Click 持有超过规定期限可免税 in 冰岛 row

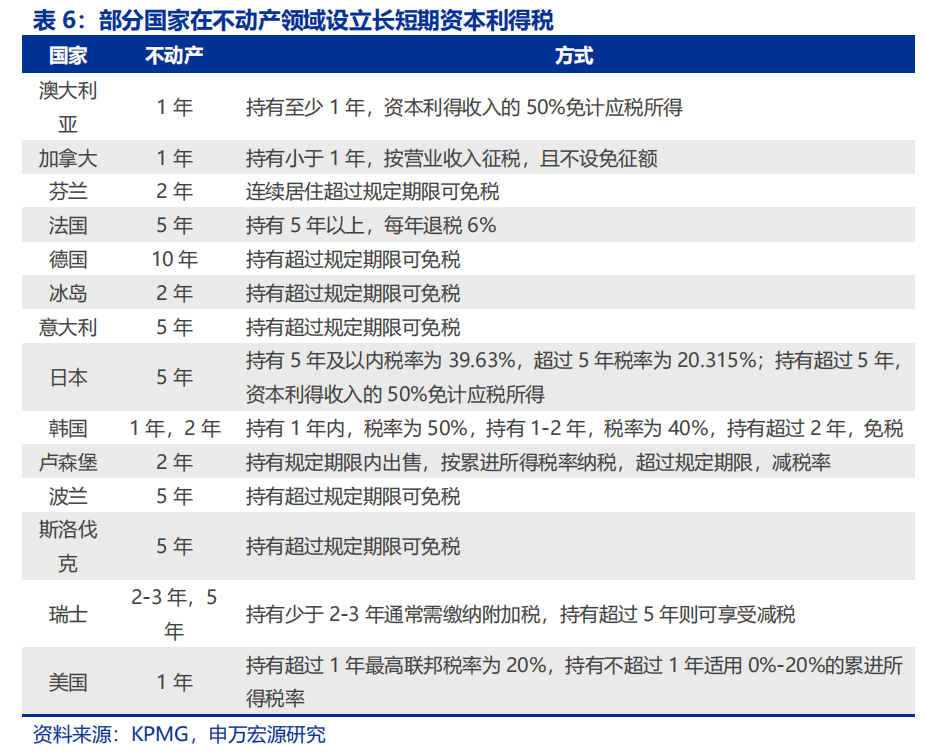tap(353, 293)
